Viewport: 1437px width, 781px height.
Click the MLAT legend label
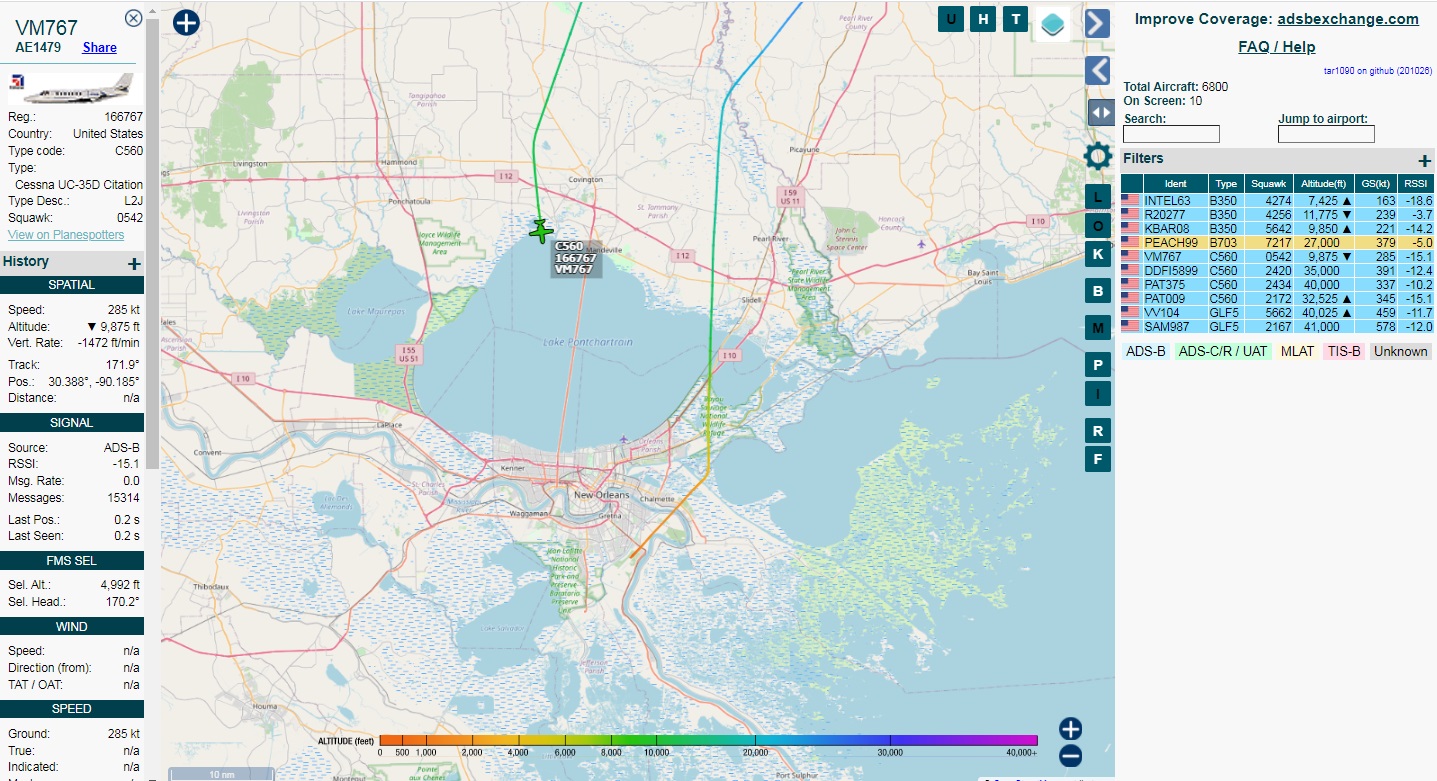[1297, 351]
